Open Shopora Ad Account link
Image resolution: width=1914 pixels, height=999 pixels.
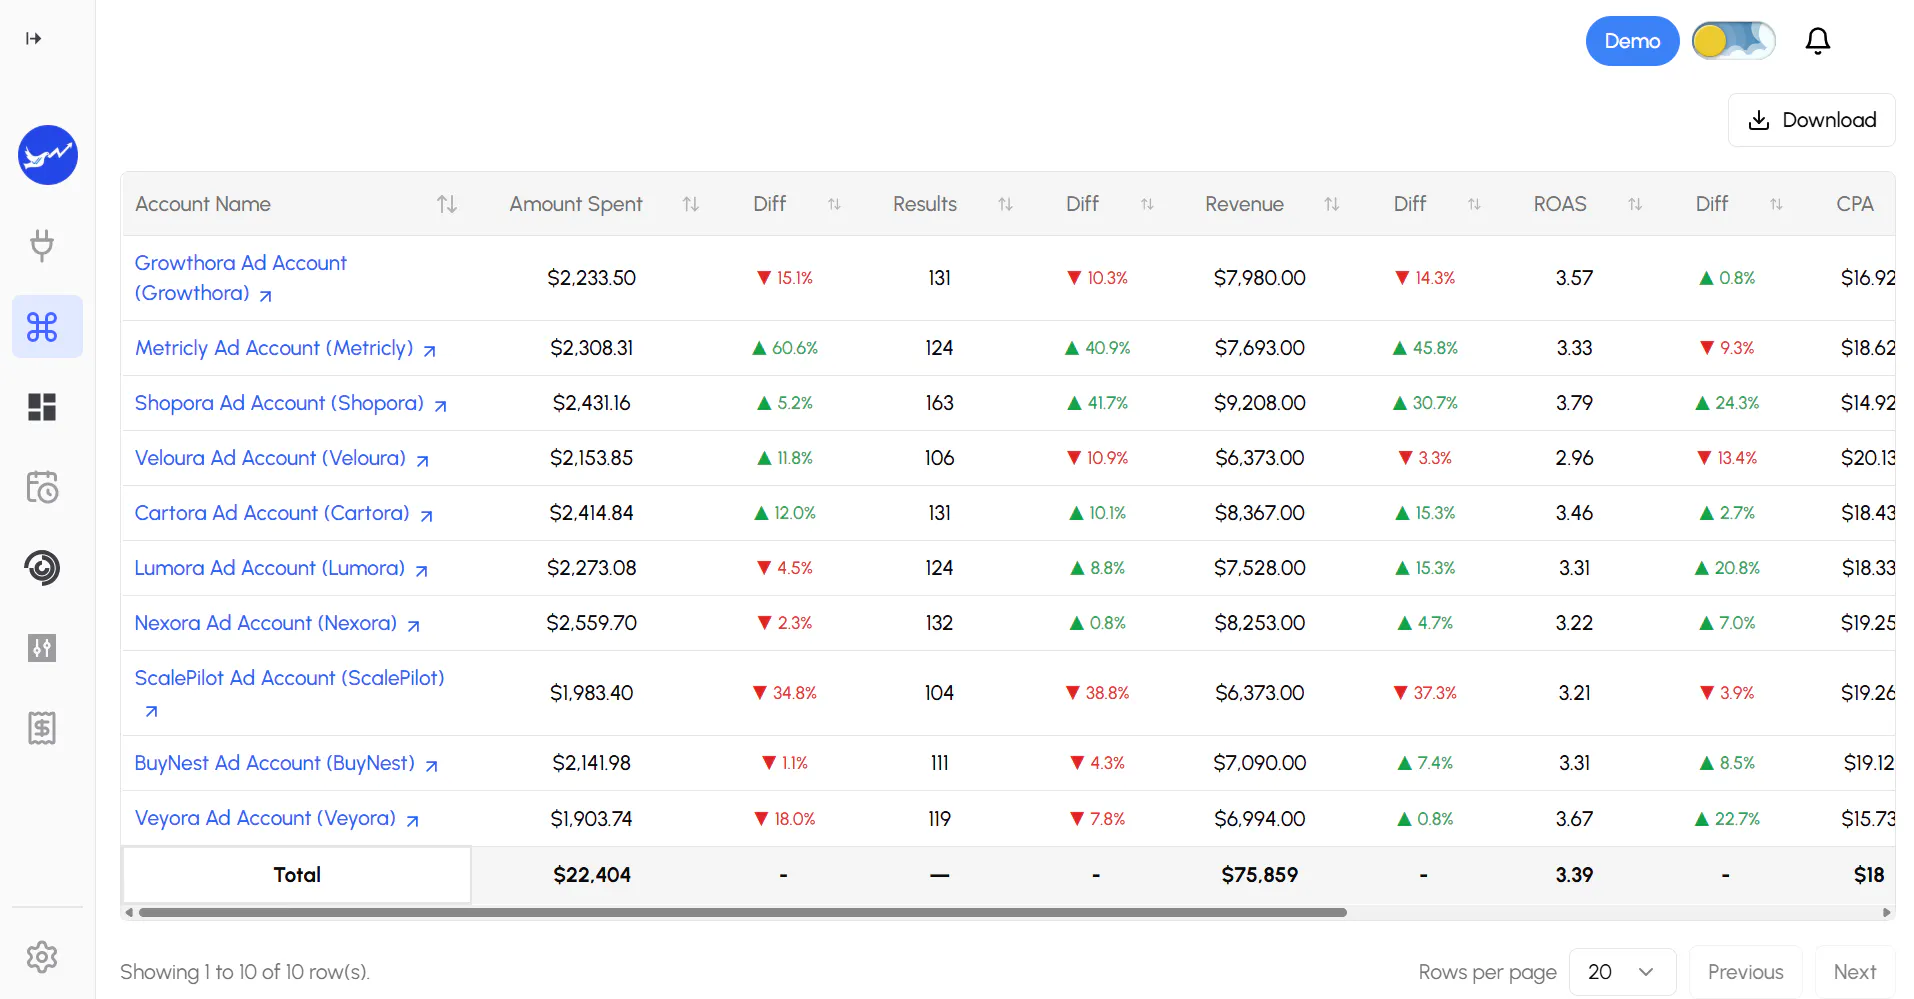pyautogui.click(x=291, y=403)
